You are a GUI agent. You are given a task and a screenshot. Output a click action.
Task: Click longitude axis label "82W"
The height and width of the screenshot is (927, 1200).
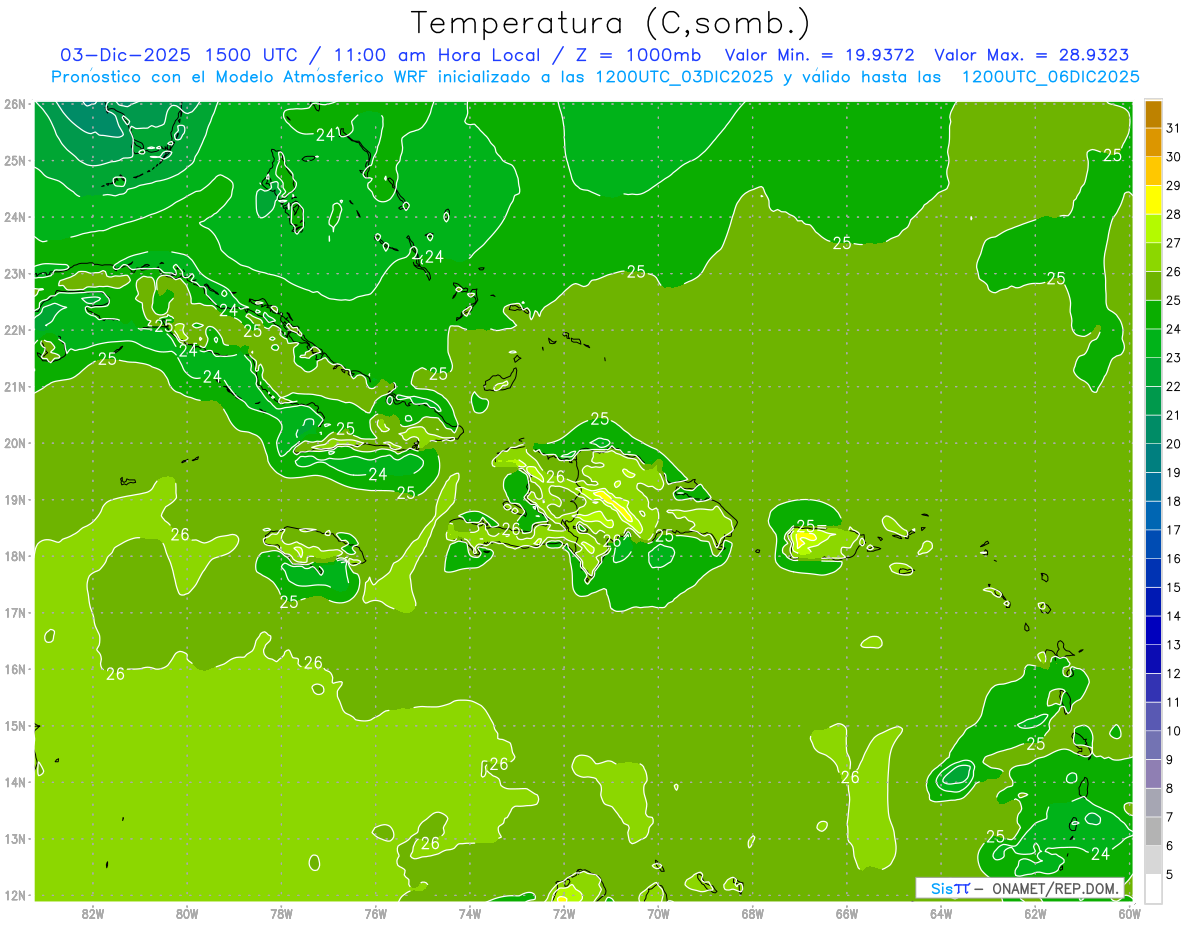[92, 913]
